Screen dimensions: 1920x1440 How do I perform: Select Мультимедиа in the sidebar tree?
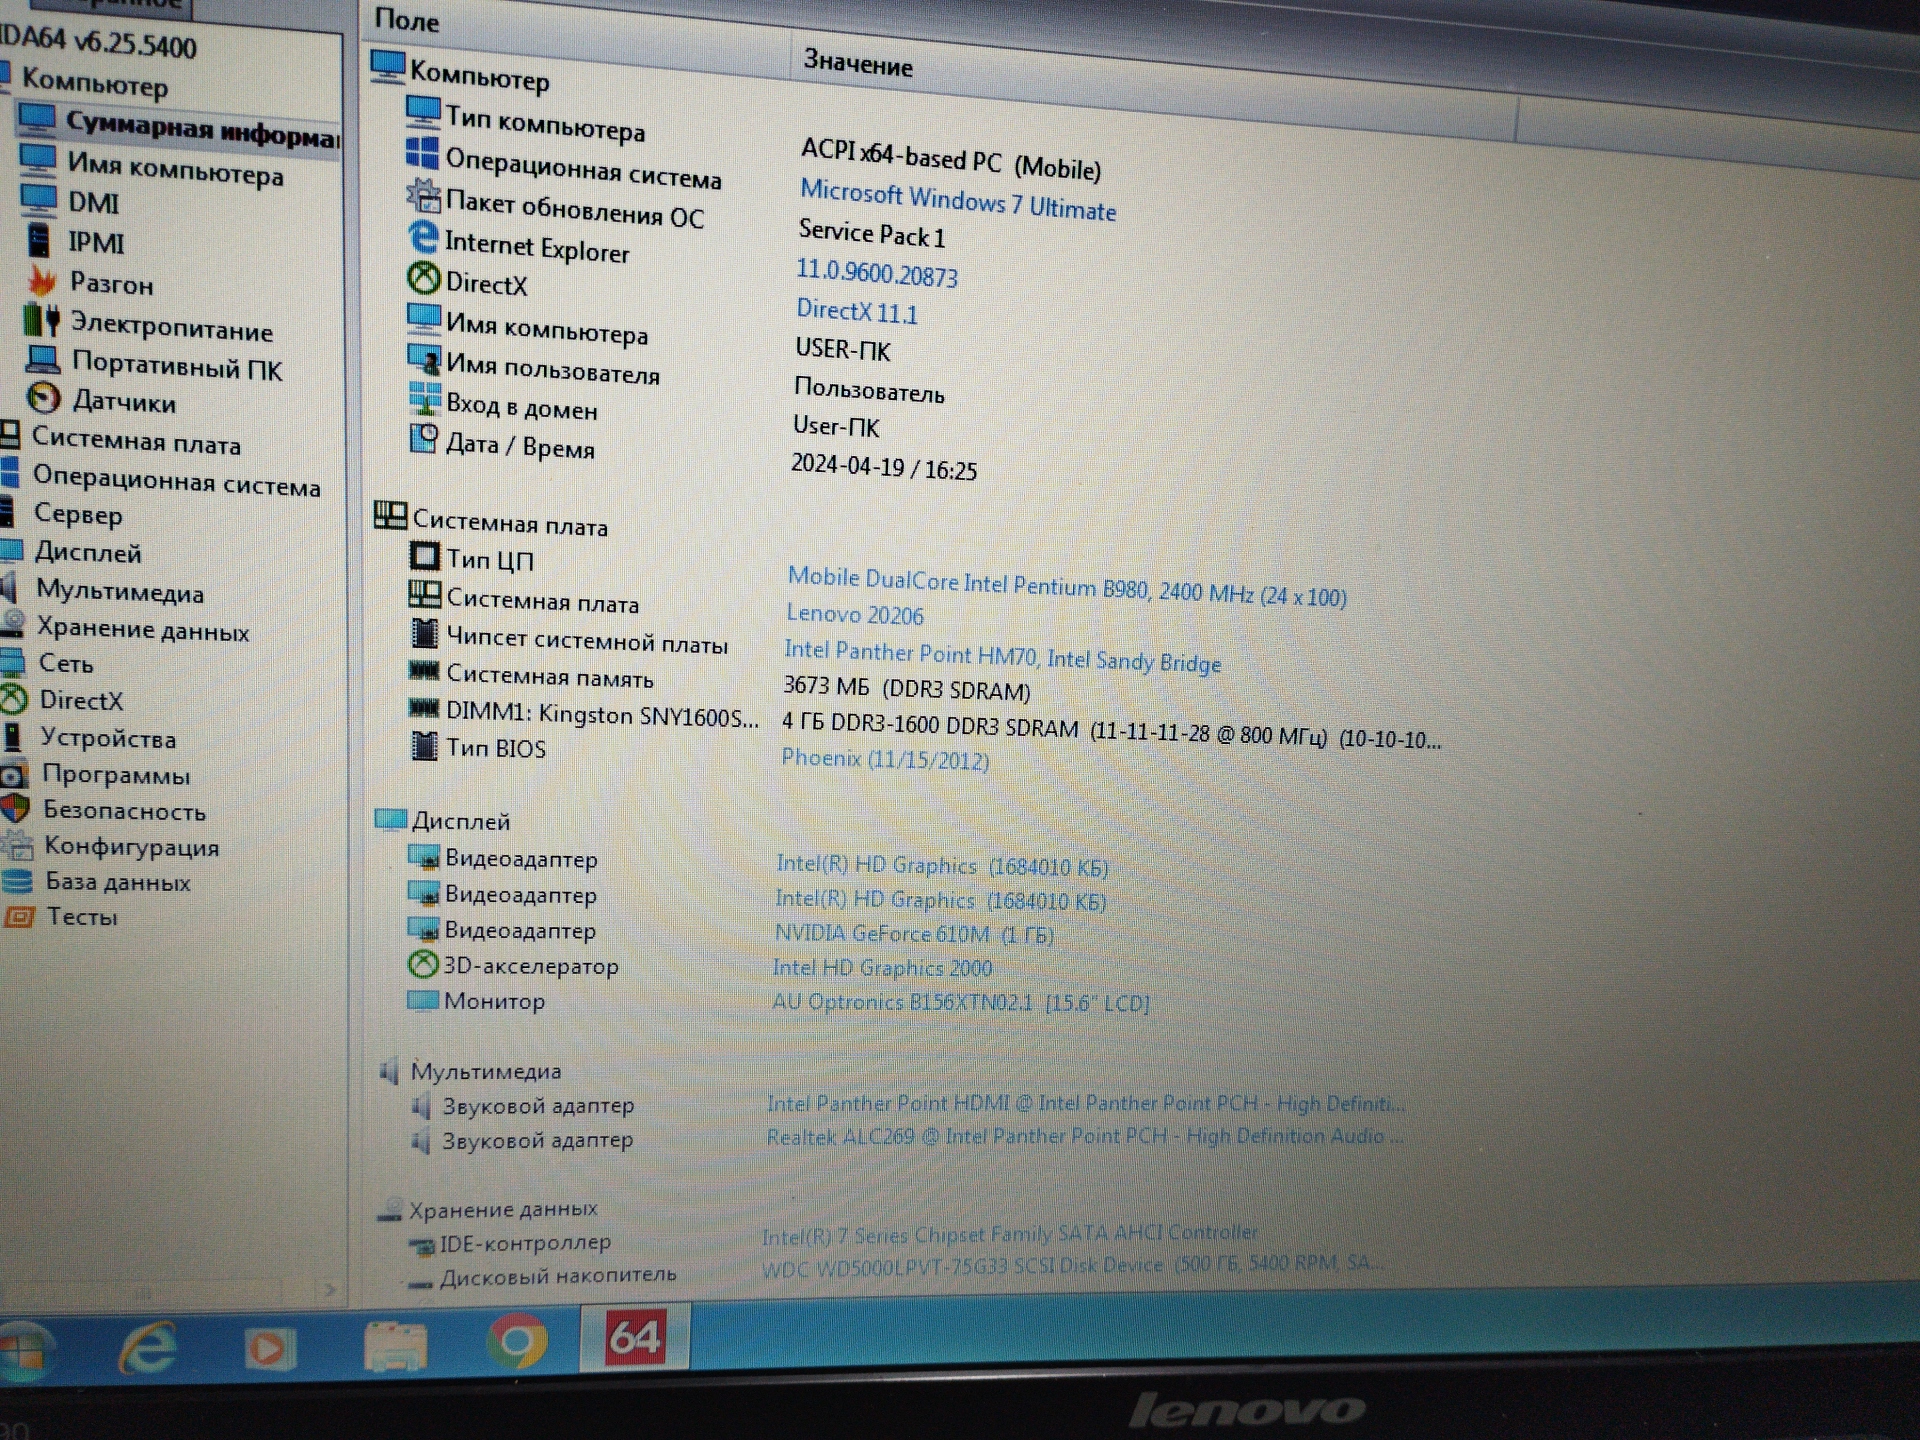120,591
